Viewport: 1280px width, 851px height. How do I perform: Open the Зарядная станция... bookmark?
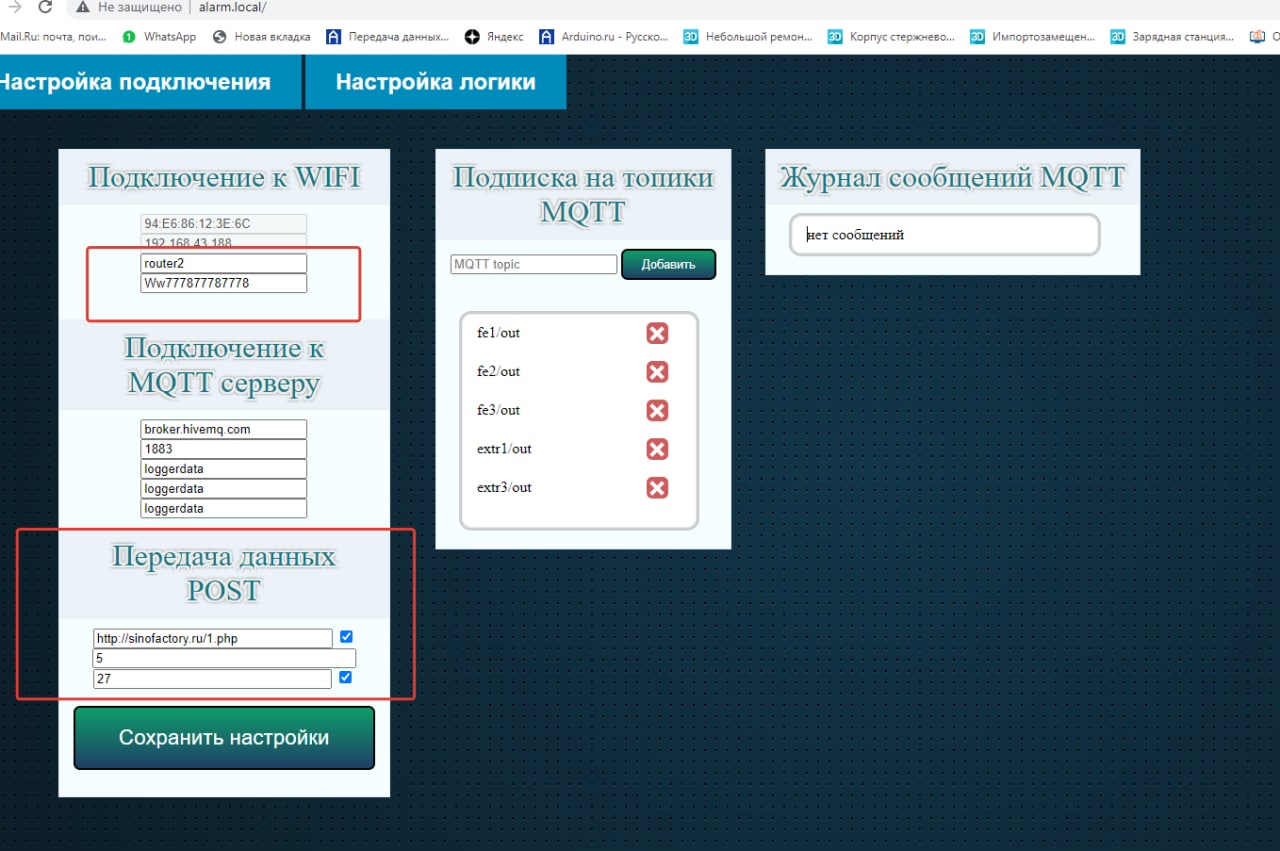point(1173,37)
